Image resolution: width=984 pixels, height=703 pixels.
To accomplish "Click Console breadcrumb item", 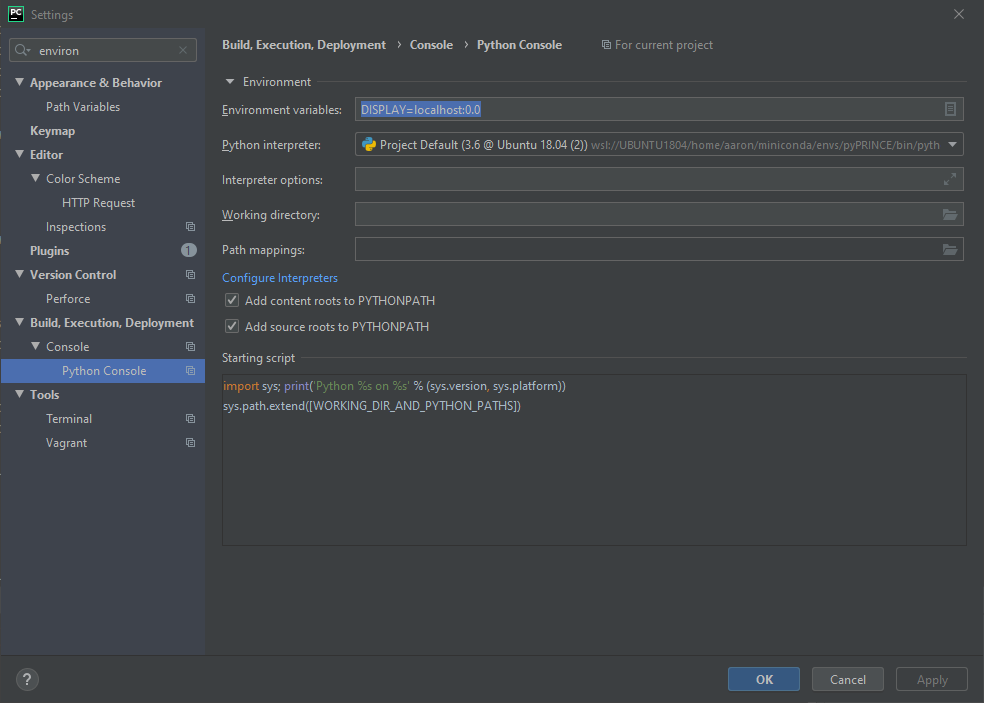I will [x=431, y=45].
